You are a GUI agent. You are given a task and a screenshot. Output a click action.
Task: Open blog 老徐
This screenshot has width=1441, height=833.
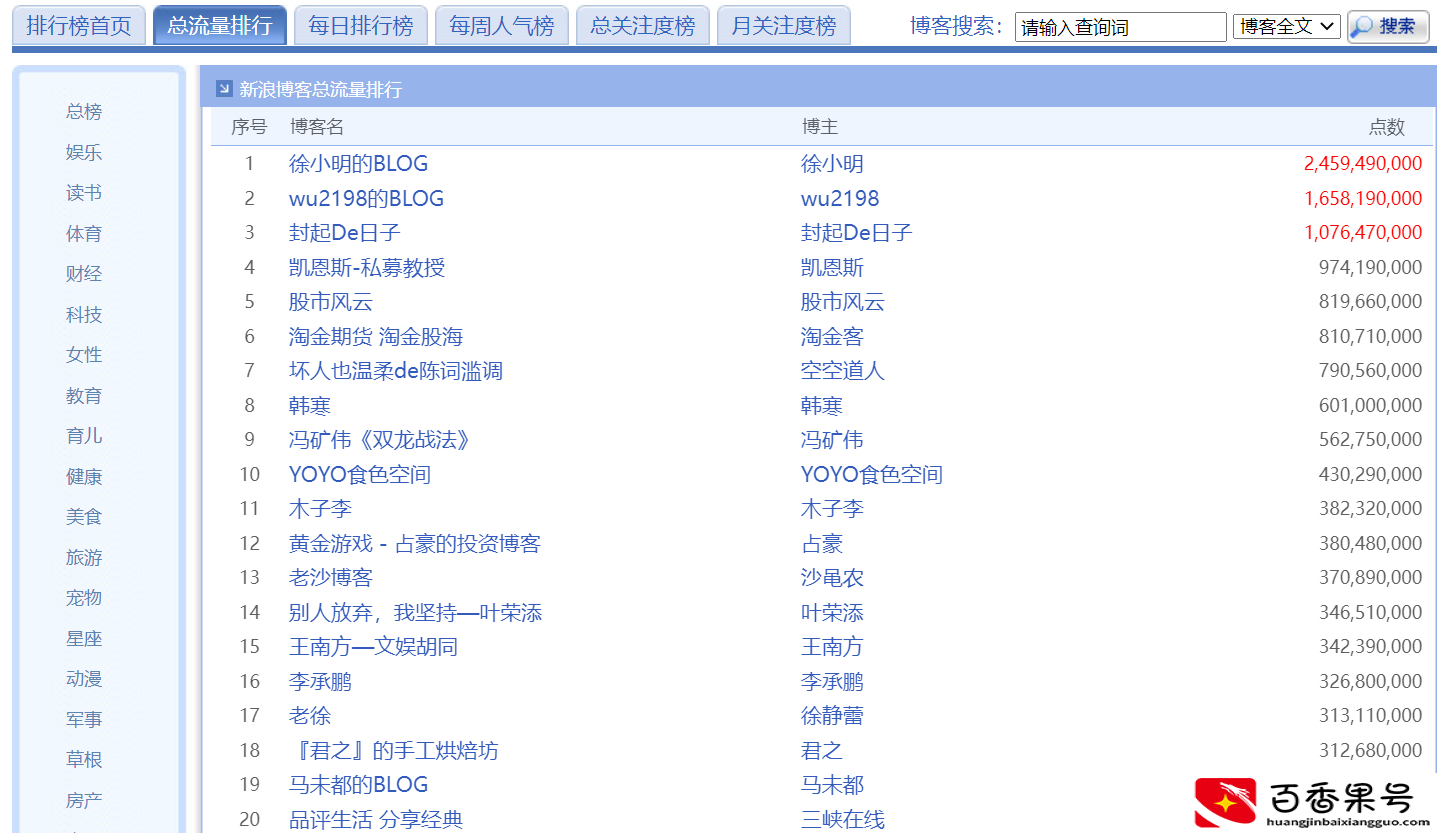(x=310, y=716)
